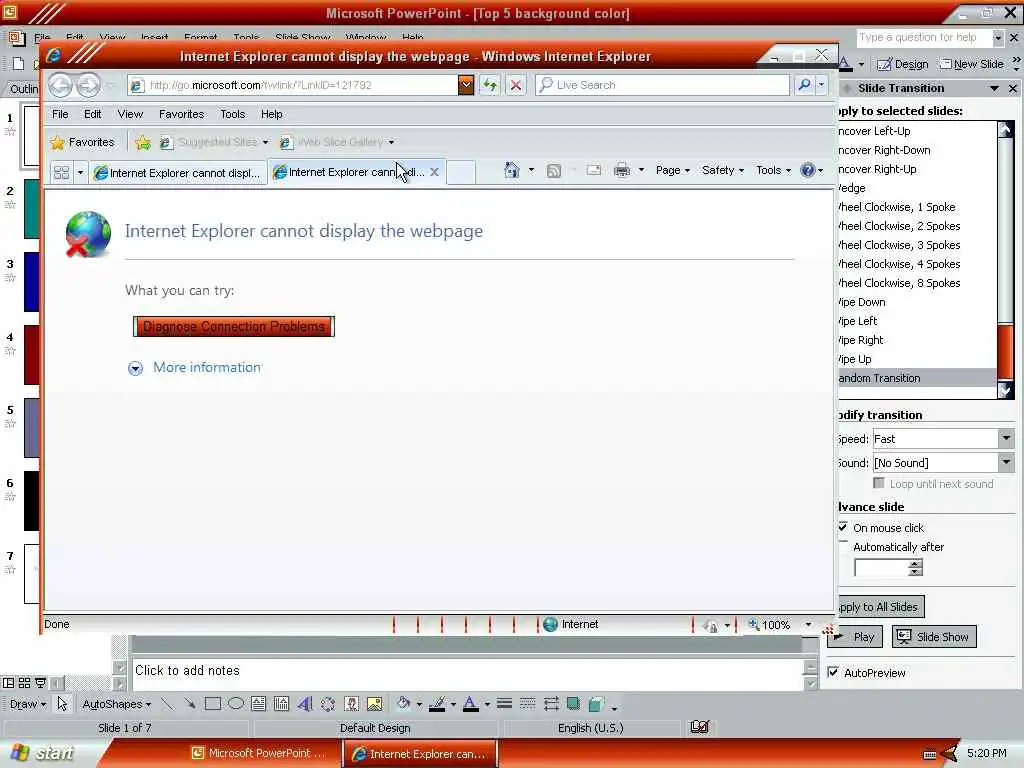
Task: Toggle the Automatically after checkbox
Action: (843, 546)
